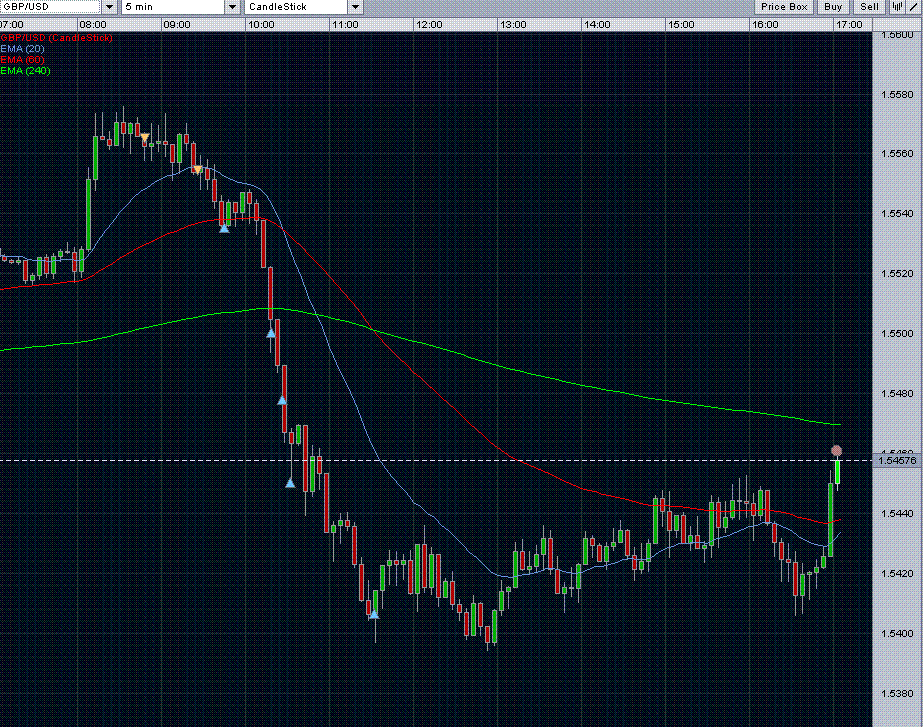Image resolution: width=923 pixels, height=727 pixels.
Task: Select the EMA (240) legend label
Action: [x=24, y=71]
